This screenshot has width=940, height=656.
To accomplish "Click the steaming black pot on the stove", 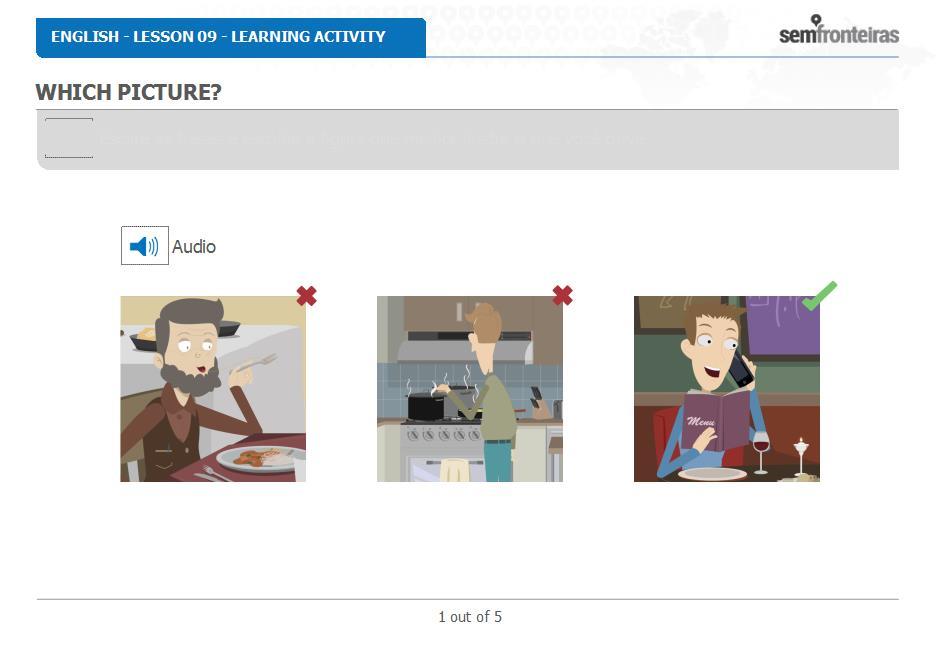I will (426, 407).
